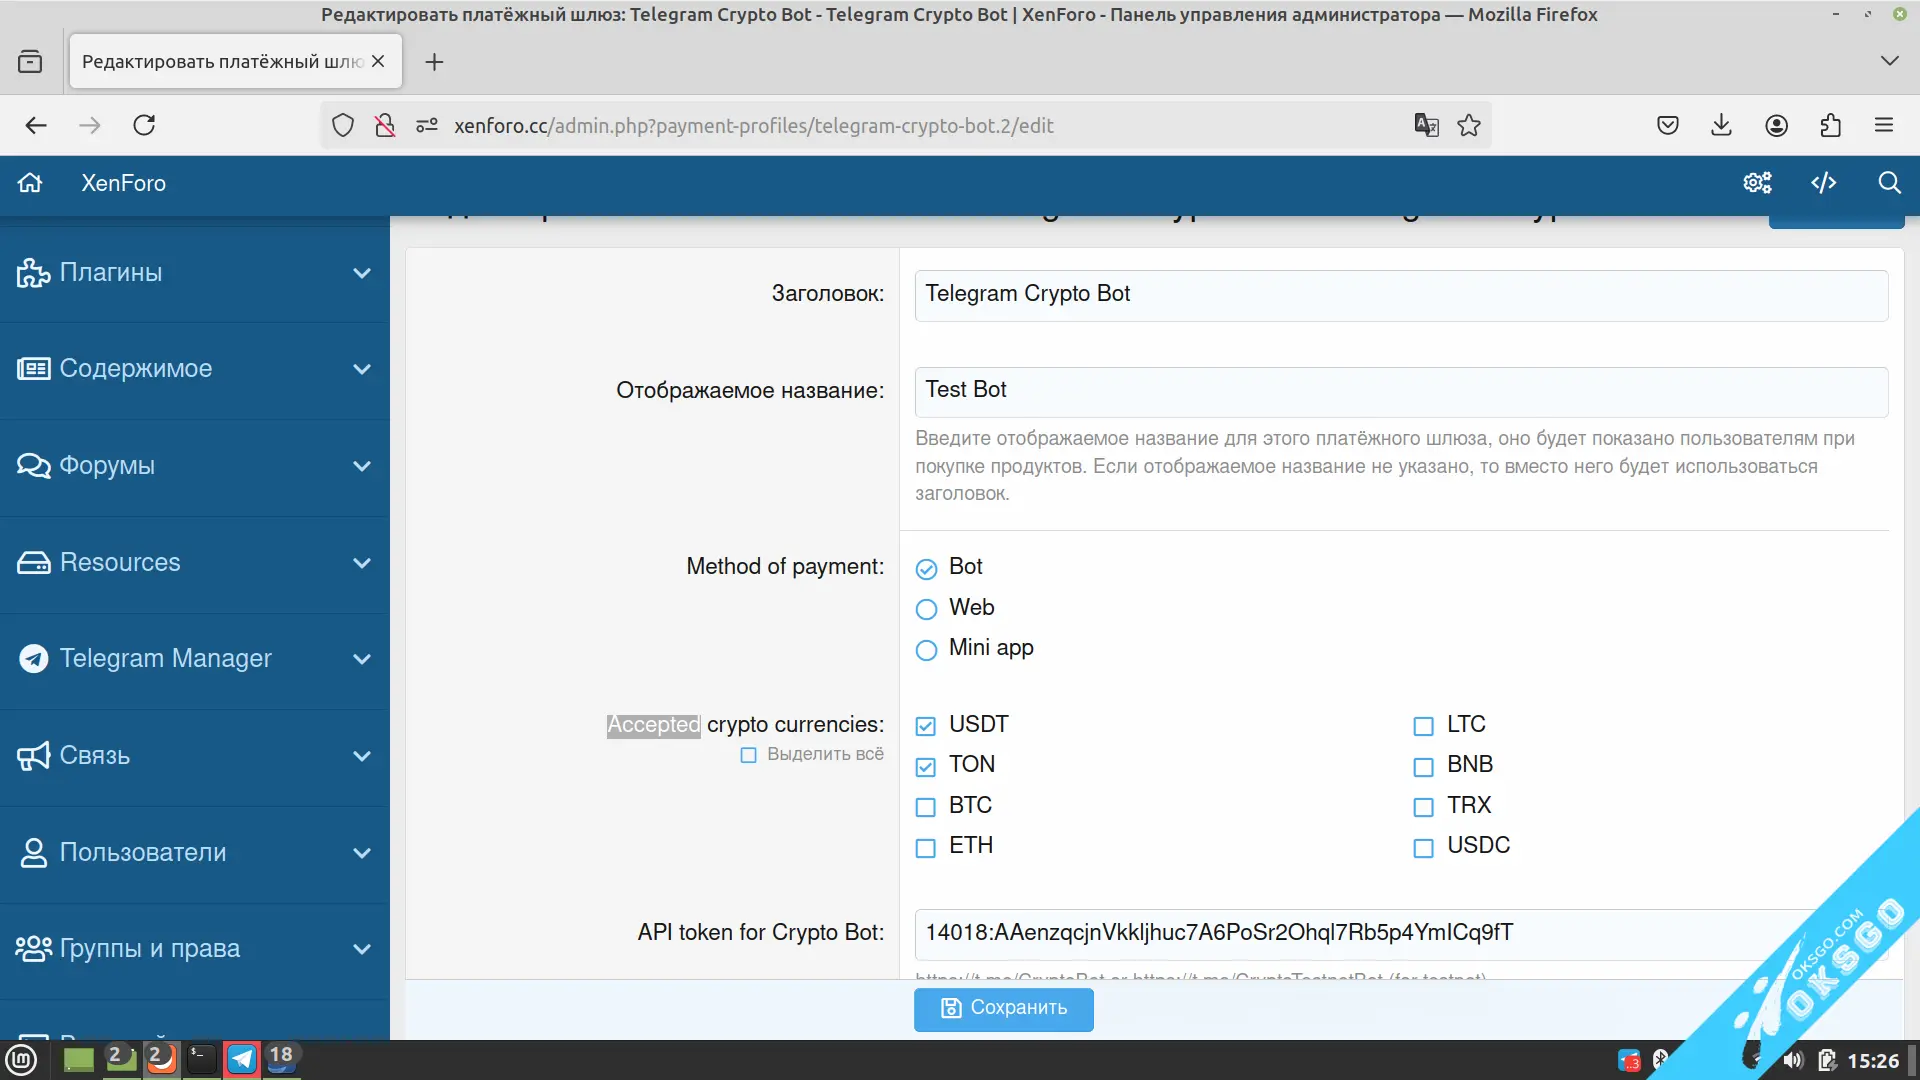Expand the Пользователи sidebar section
1920x1080 pixels.
(361, 853)
